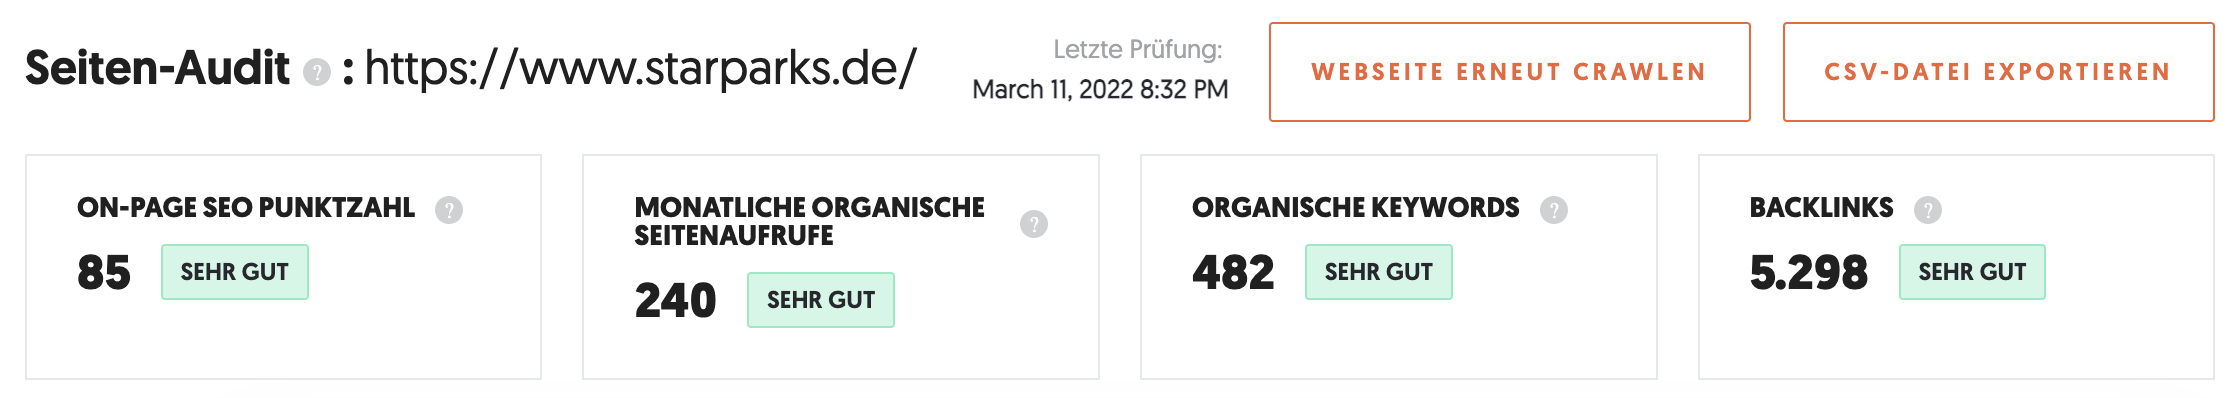
Task: Click the help icon for Monatliche Organische Seitenaufrufe
Action: tap(1034, 224)
